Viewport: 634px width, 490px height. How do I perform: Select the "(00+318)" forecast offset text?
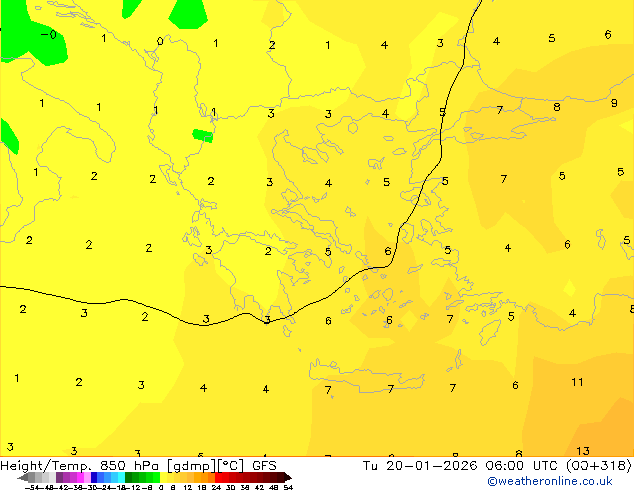[598, 466]
